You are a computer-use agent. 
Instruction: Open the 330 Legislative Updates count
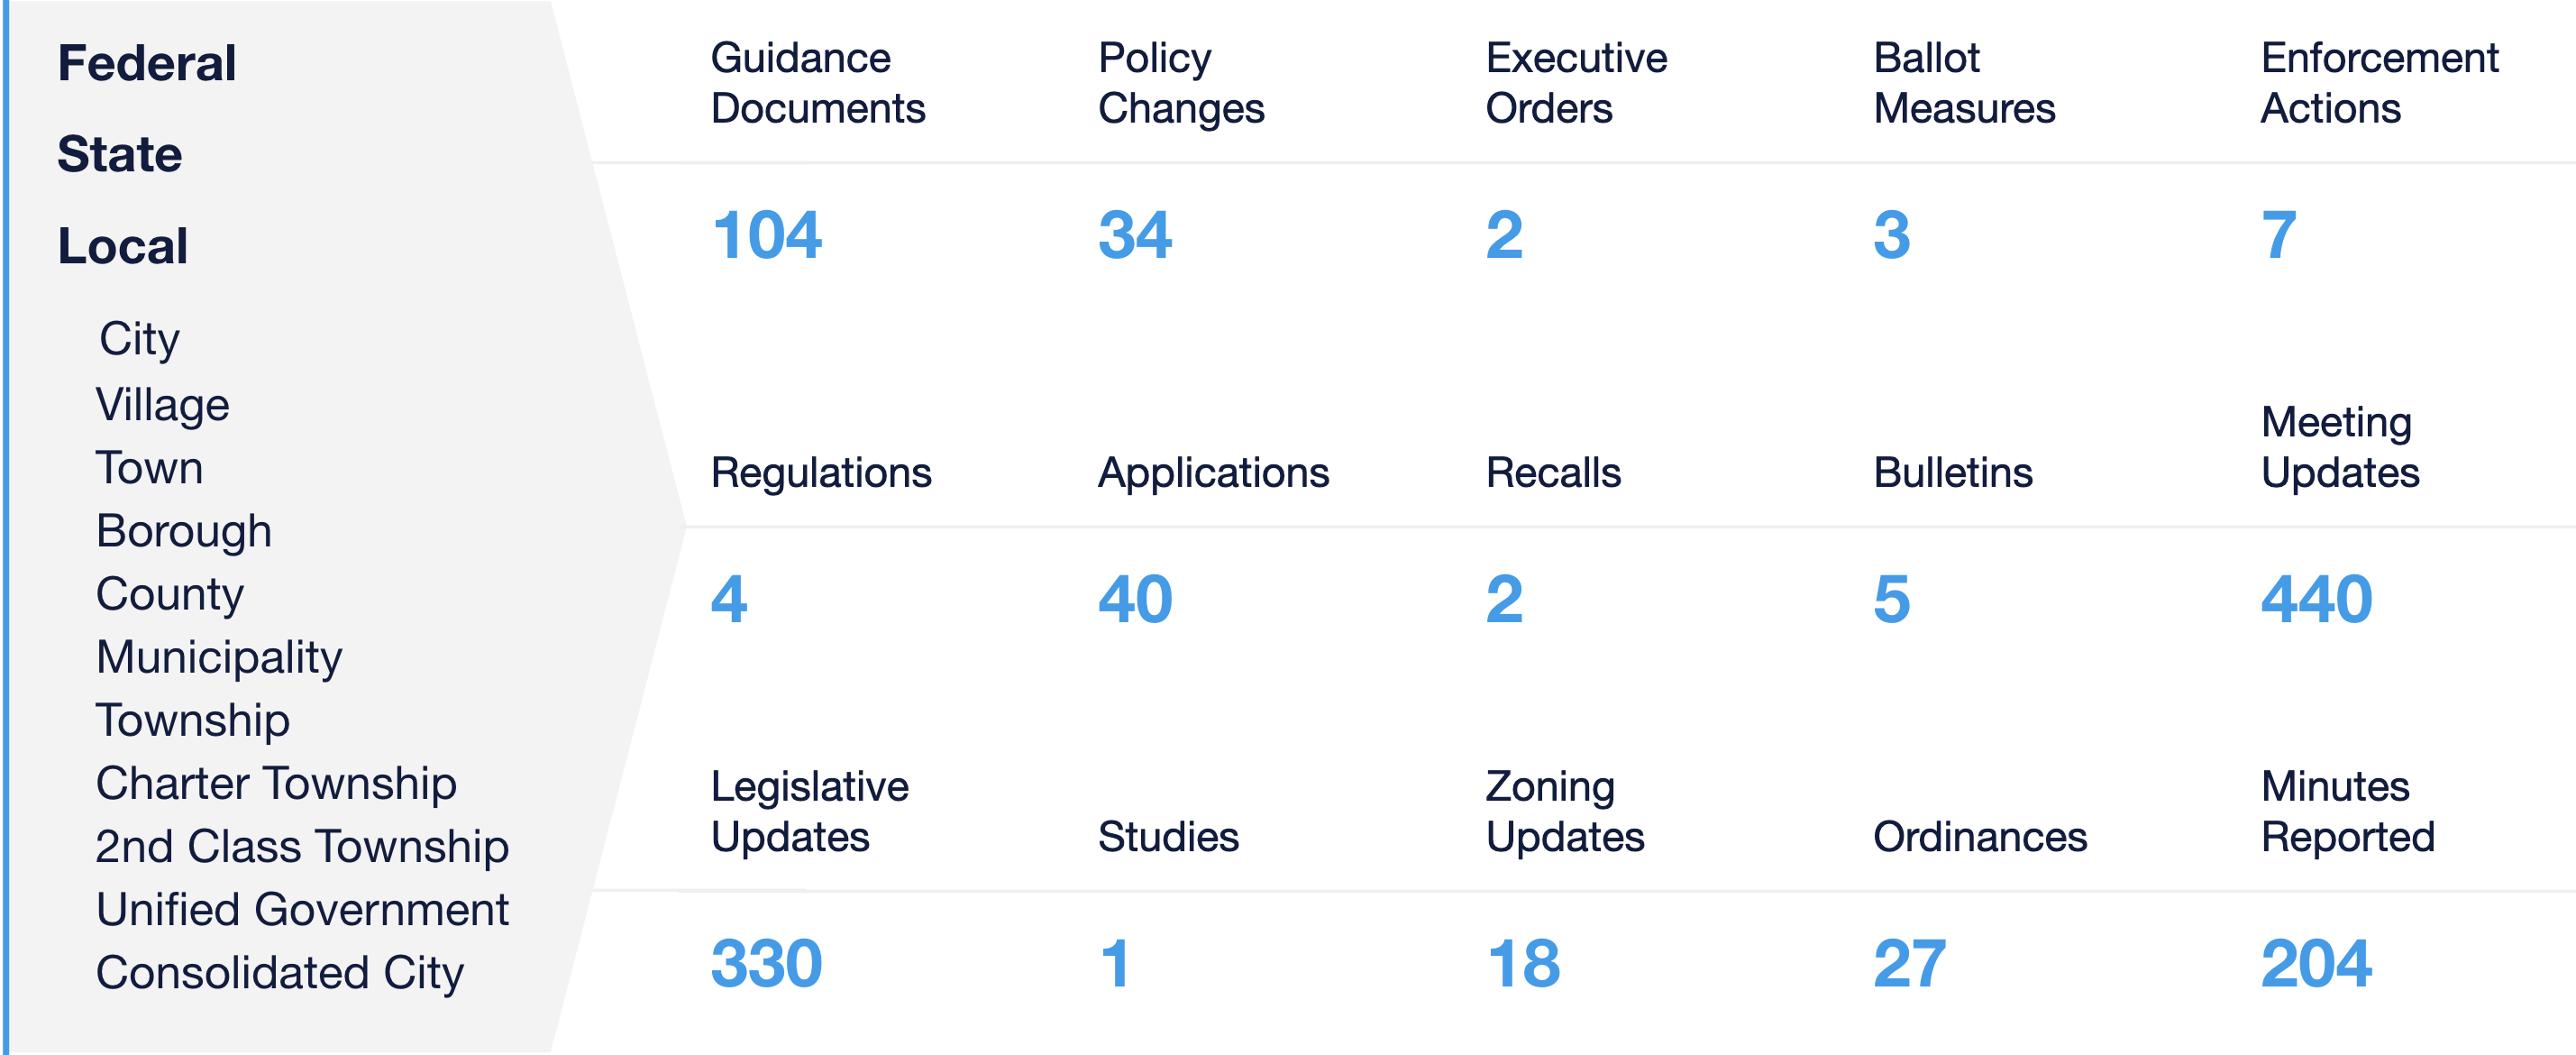point(767,964)
